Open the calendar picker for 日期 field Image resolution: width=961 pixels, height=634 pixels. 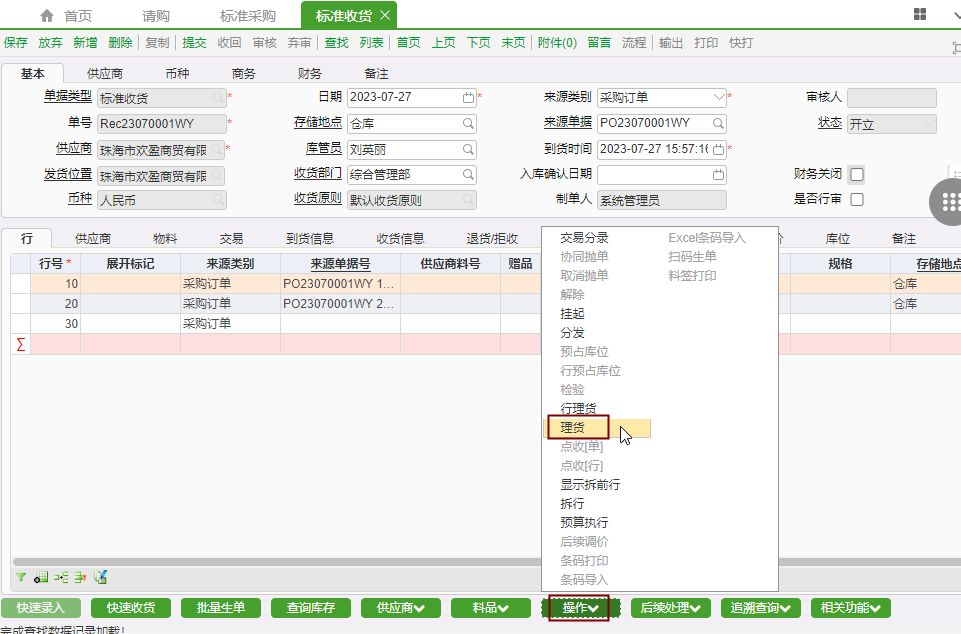[468, 98]
